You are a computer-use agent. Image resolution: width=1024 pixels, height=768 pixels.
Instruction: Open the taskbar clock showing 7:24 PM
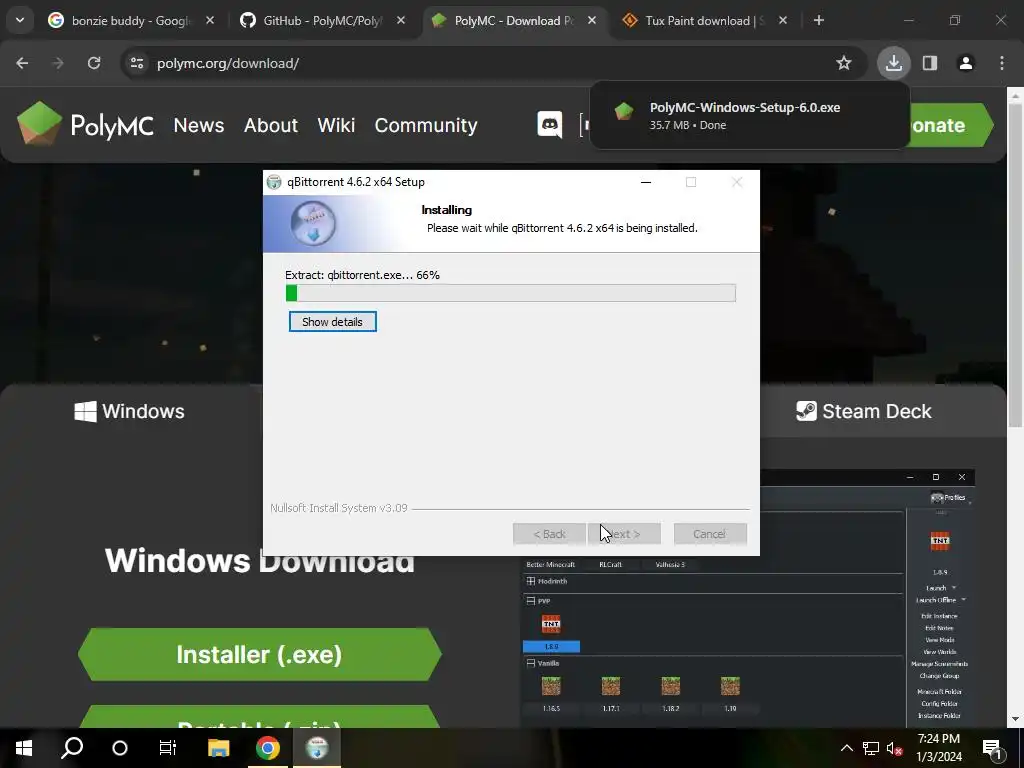(938, 748)
